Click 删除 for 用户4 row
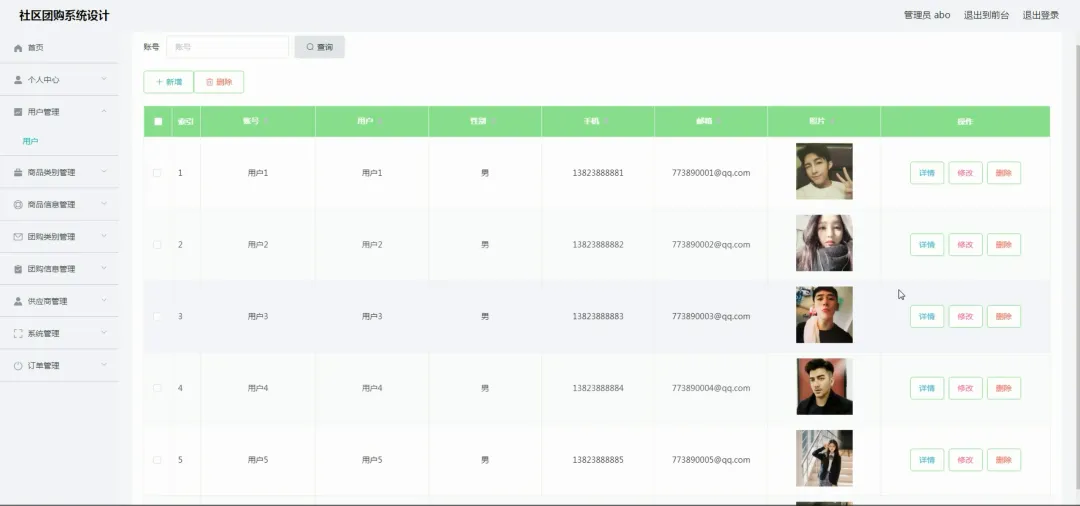 click(1004, 388)
